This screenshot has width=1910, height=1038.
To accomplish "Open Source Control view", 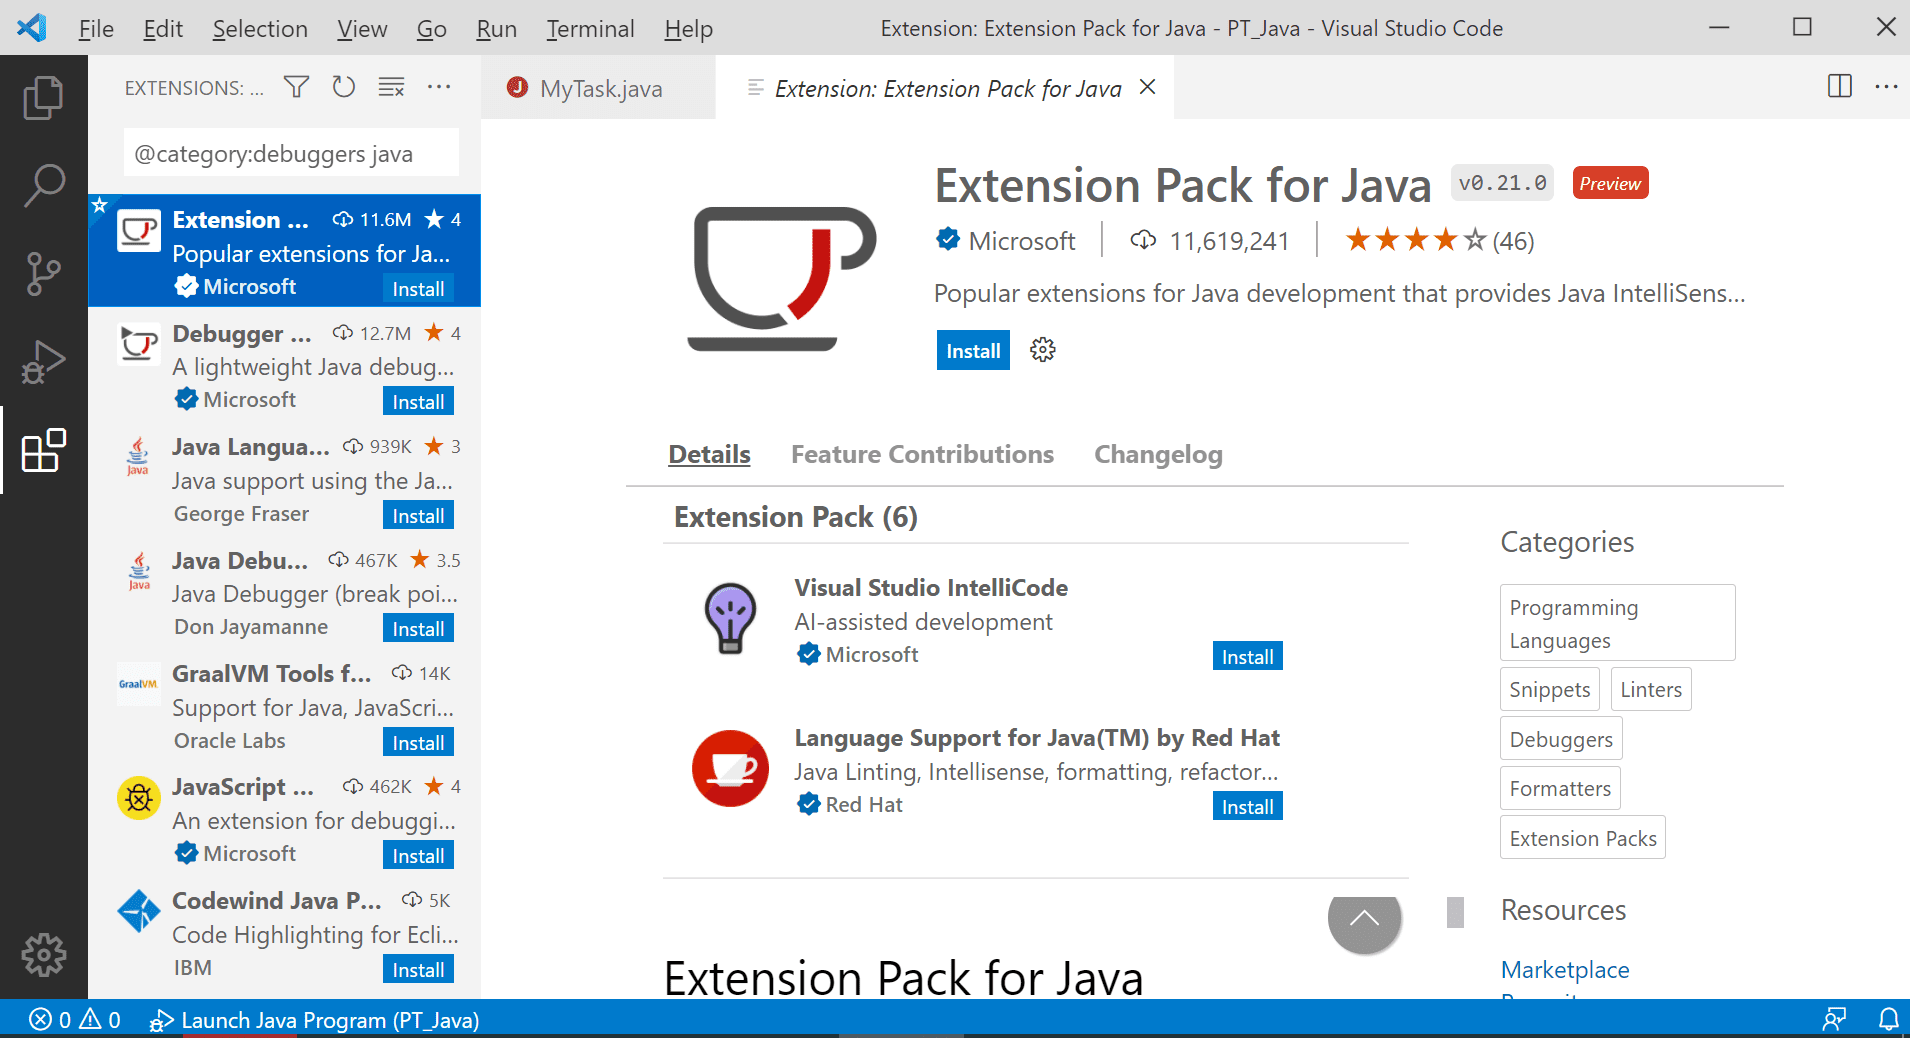I will pyautogui.click(x=43, y=273).
